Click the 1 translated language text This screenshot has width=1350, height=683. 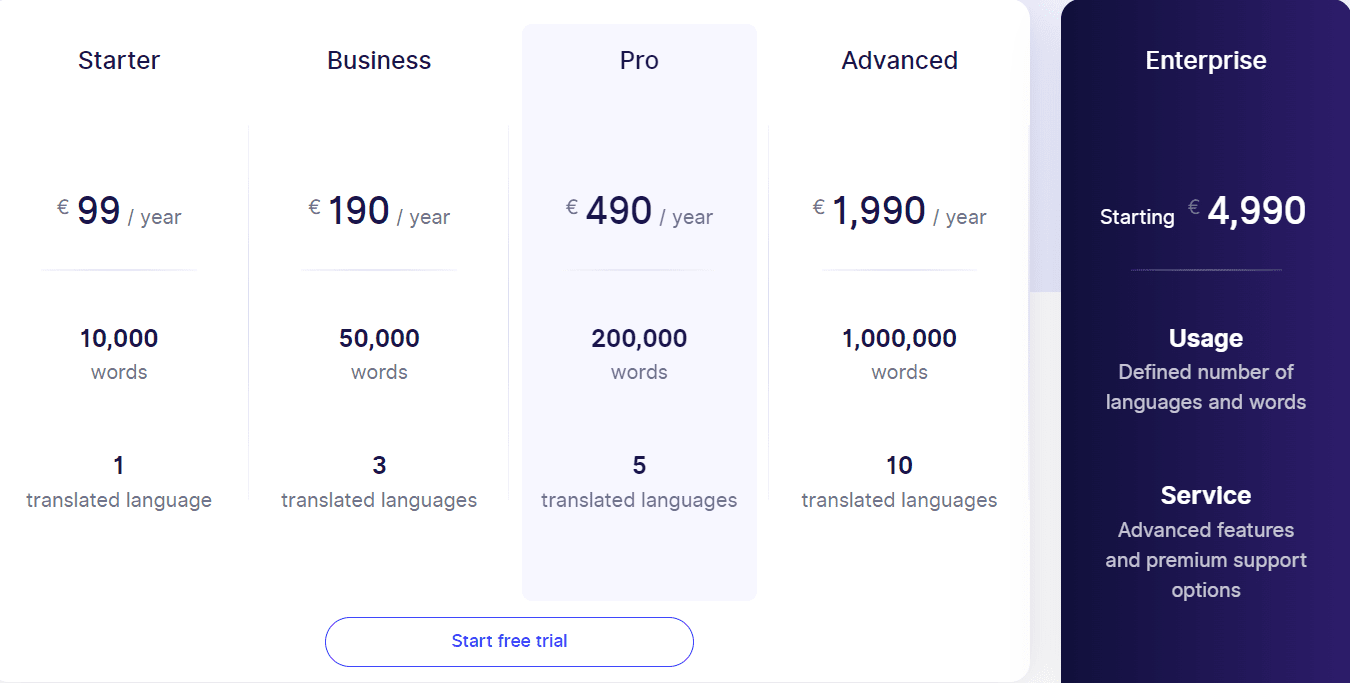coord(119,483)
